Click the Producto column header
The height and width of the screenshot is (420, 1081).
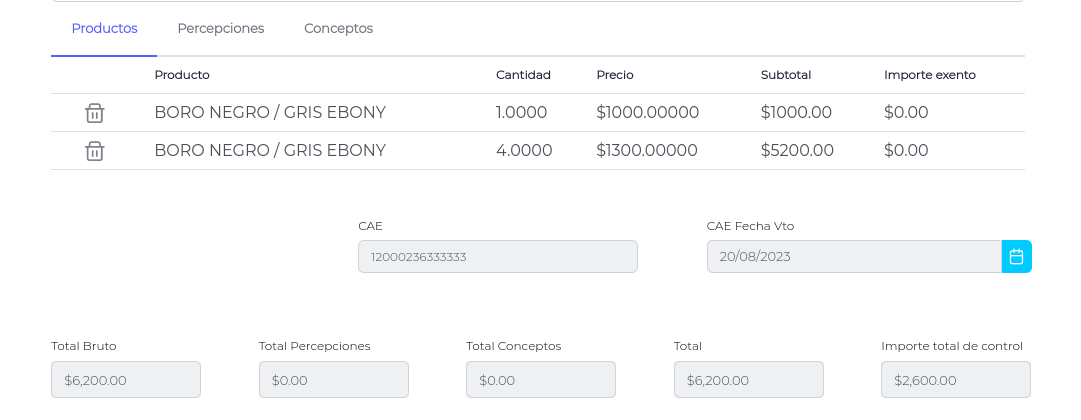click(182, 75)
